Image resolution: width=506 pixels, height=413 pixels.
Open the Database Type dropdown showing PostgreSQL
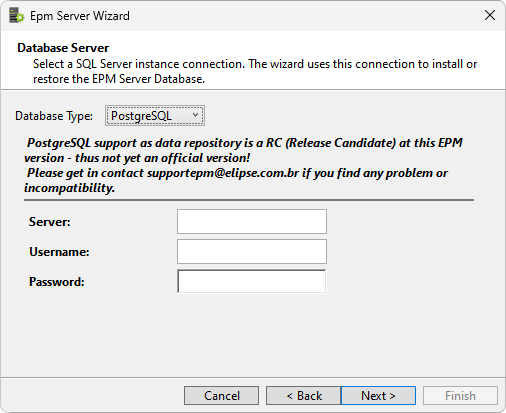[x=155, y=116]
